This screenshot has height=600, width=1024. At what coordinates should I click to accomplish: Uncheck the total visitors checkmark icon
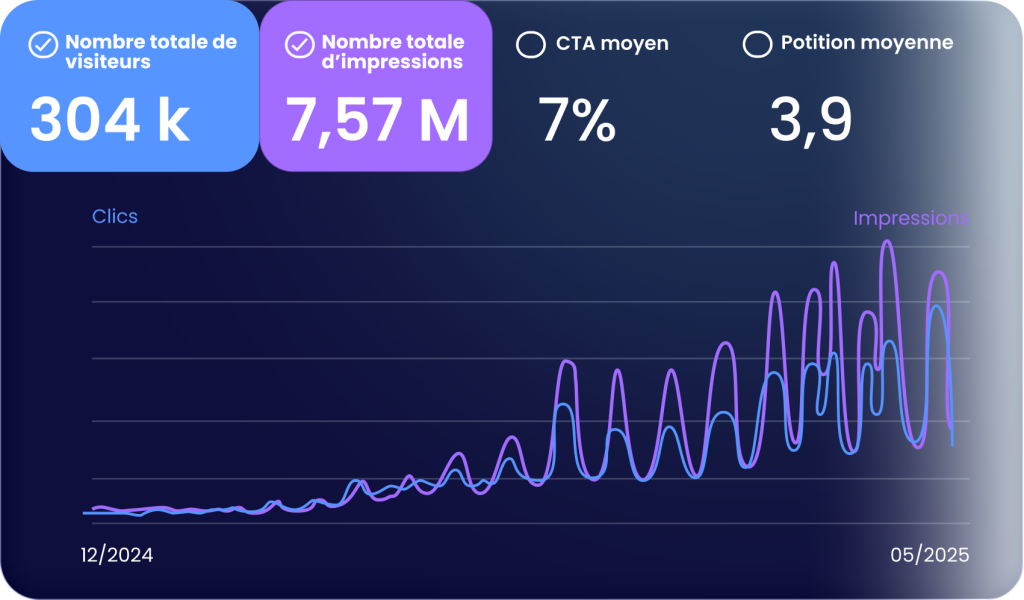coord(42,45)
